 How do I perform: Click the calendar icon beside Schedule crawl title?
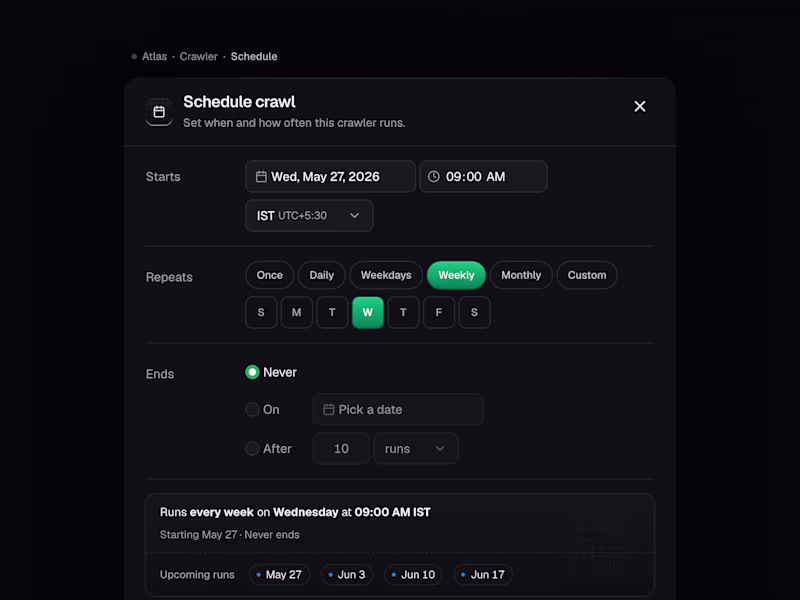coord(159,112)
